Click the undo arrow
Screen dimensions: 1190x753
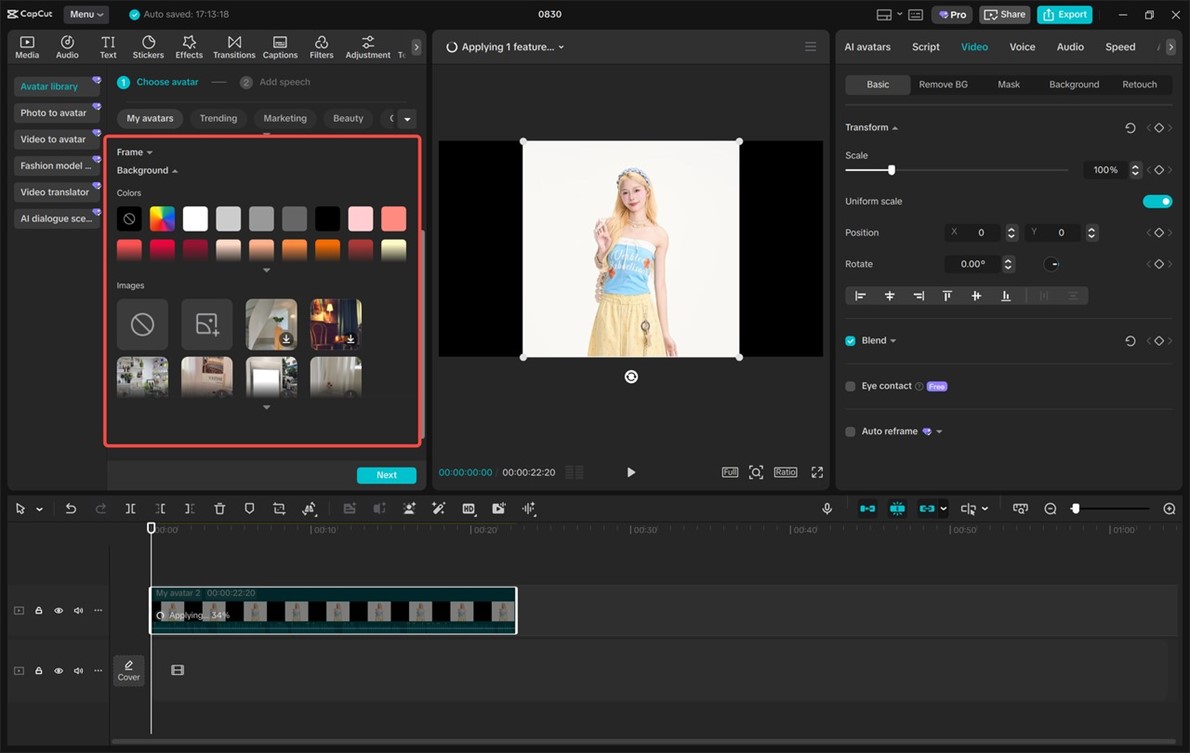click(x=71, y=509)
